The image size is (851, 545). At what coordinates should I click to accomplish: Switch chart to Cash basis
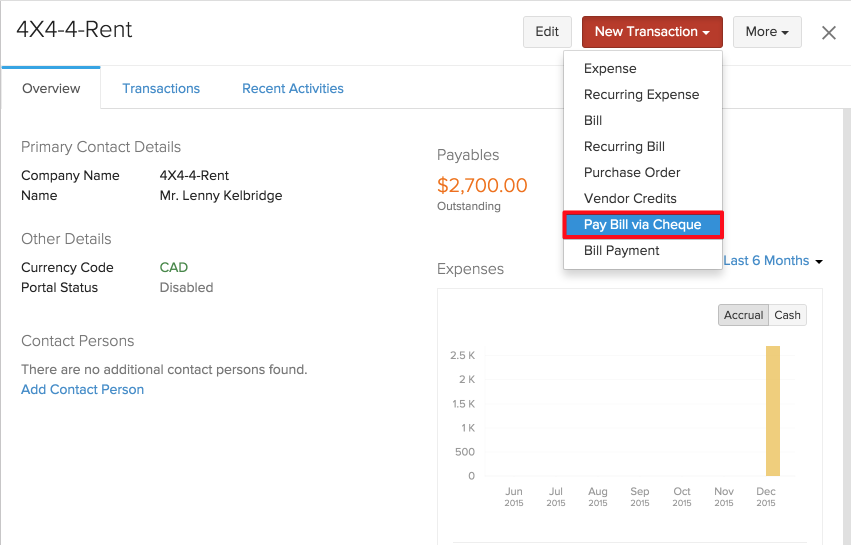pos(787,315)
